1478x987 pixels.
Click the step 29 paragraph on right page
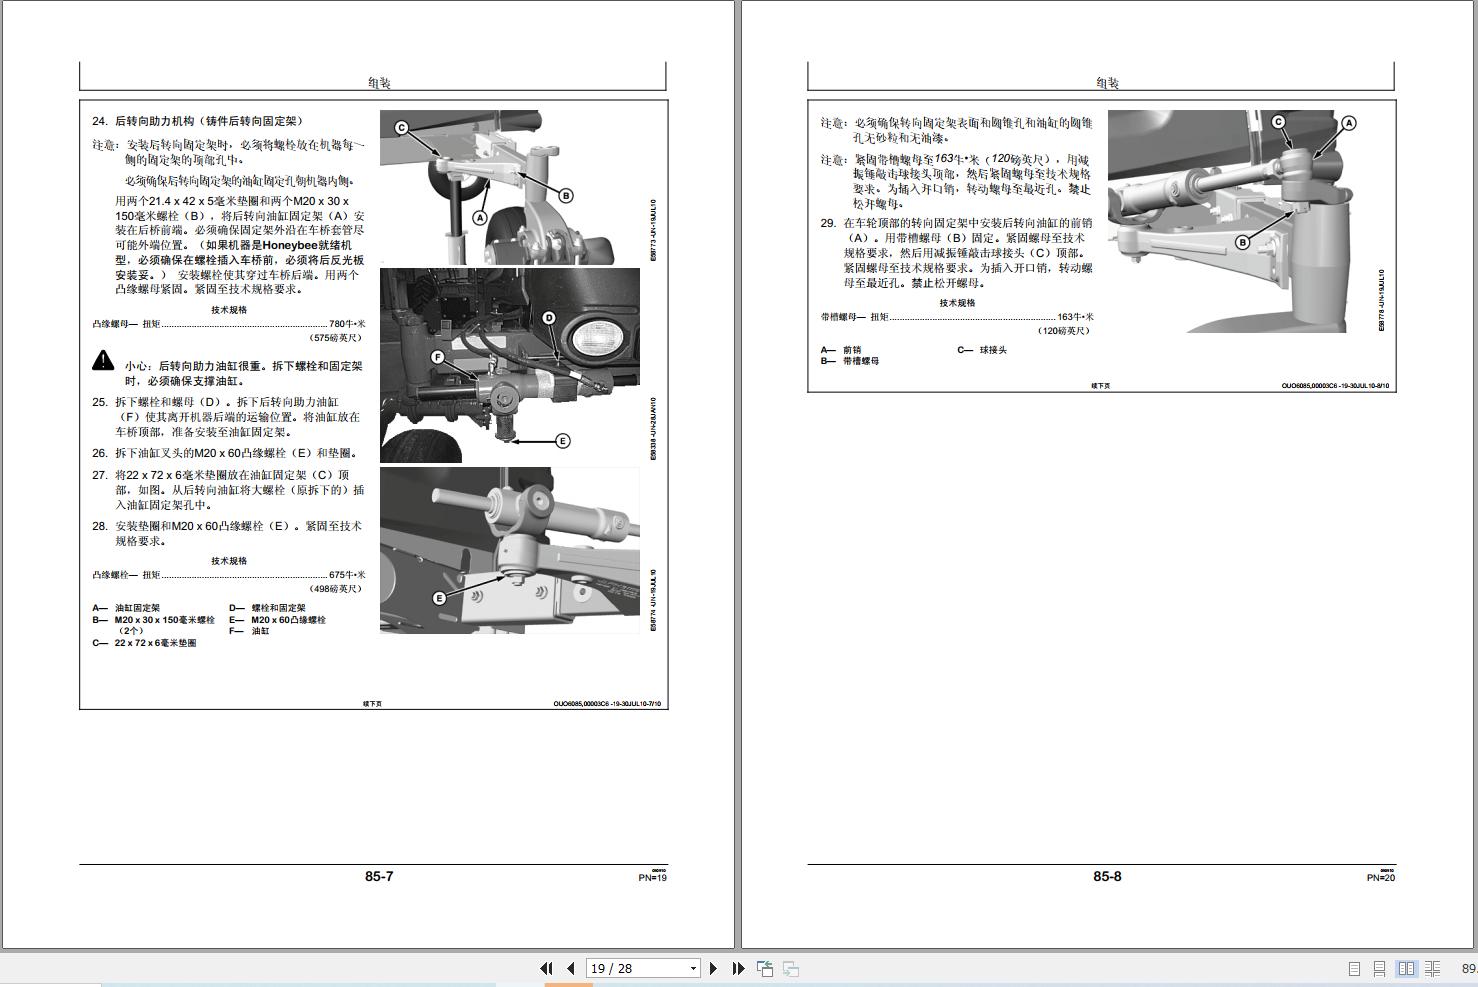pos(956,253)
